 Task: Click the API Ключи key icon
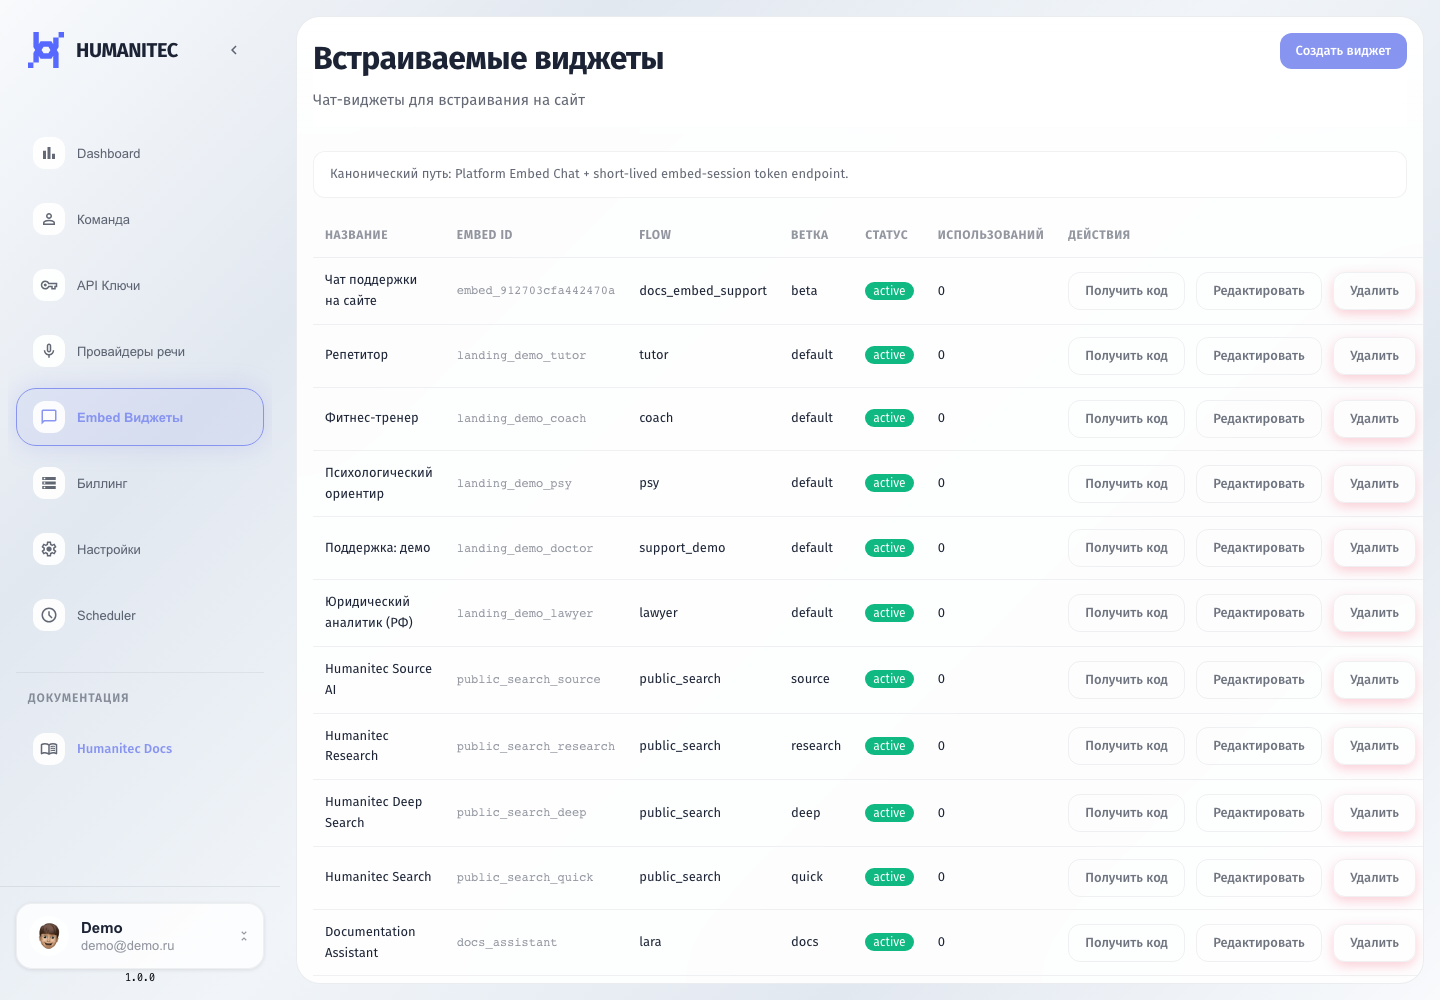[x=49, y=285]
